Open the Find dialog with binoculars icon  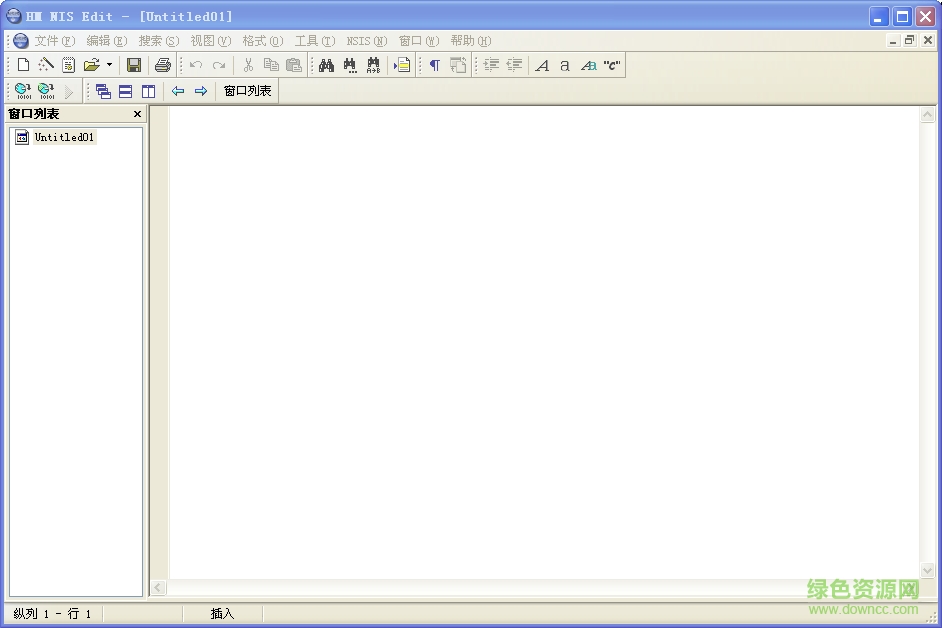point(326,65)
